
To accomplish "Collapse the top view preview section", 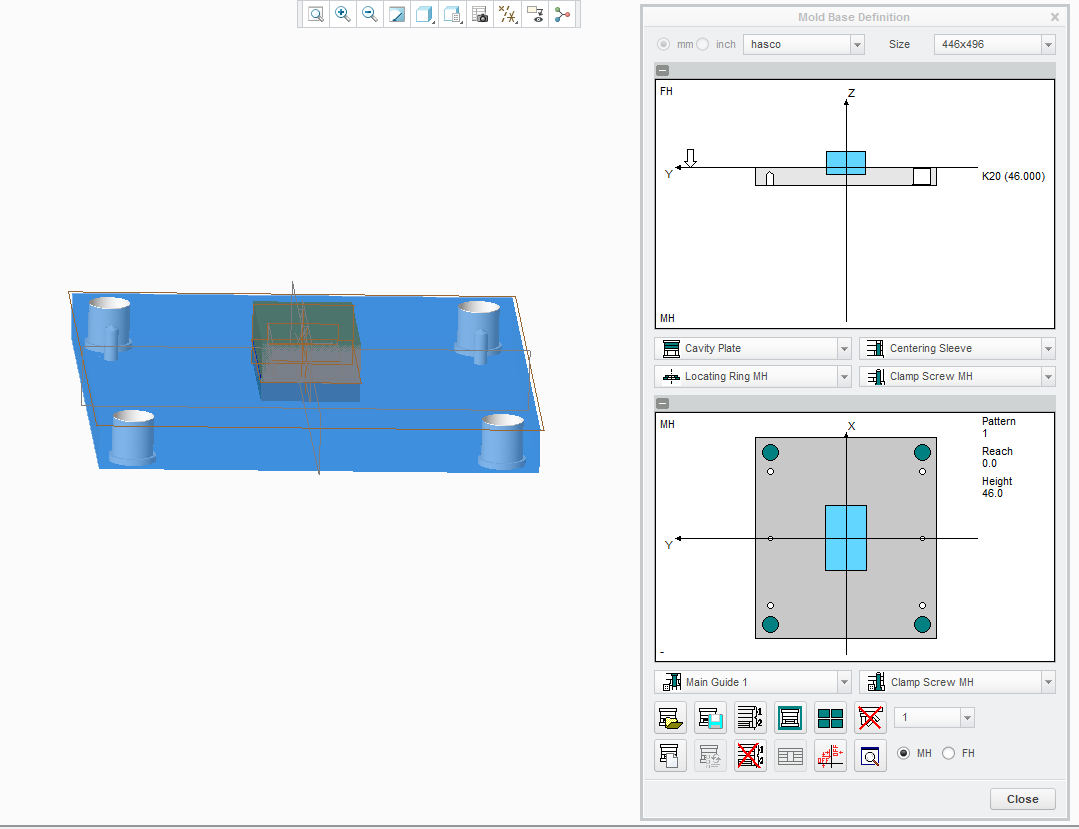I will point(662,403).
